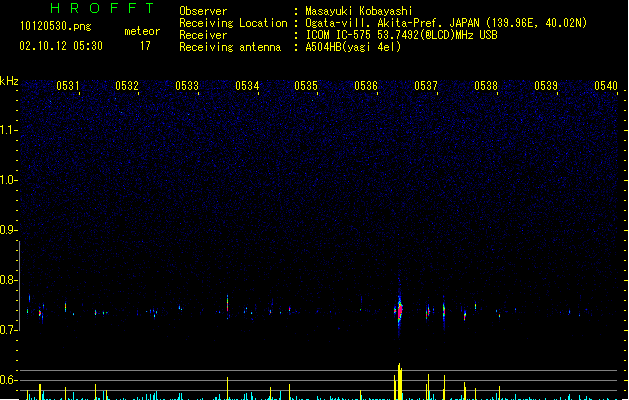Screen dimensions: 629x400
Task: Select the A504HB(yagi 4el) antenna text
Action: [353, 47]
